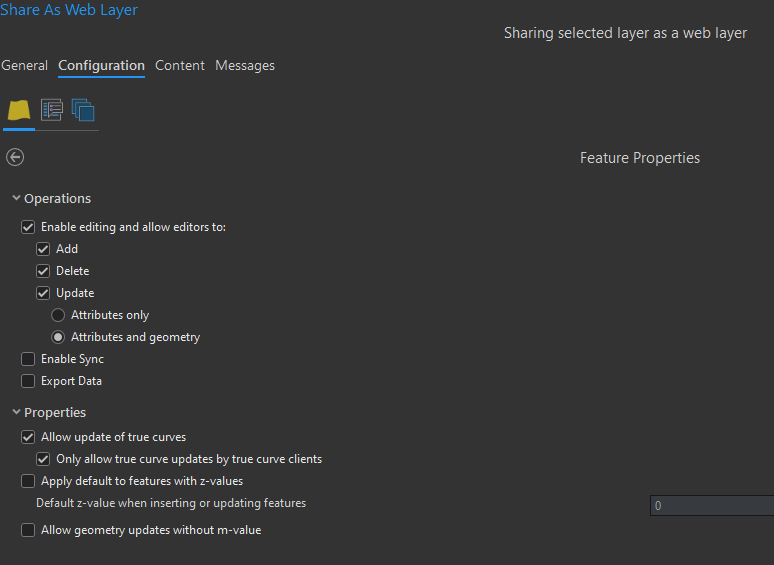
Task: Open the Messages tab
Action: [245, 65]
